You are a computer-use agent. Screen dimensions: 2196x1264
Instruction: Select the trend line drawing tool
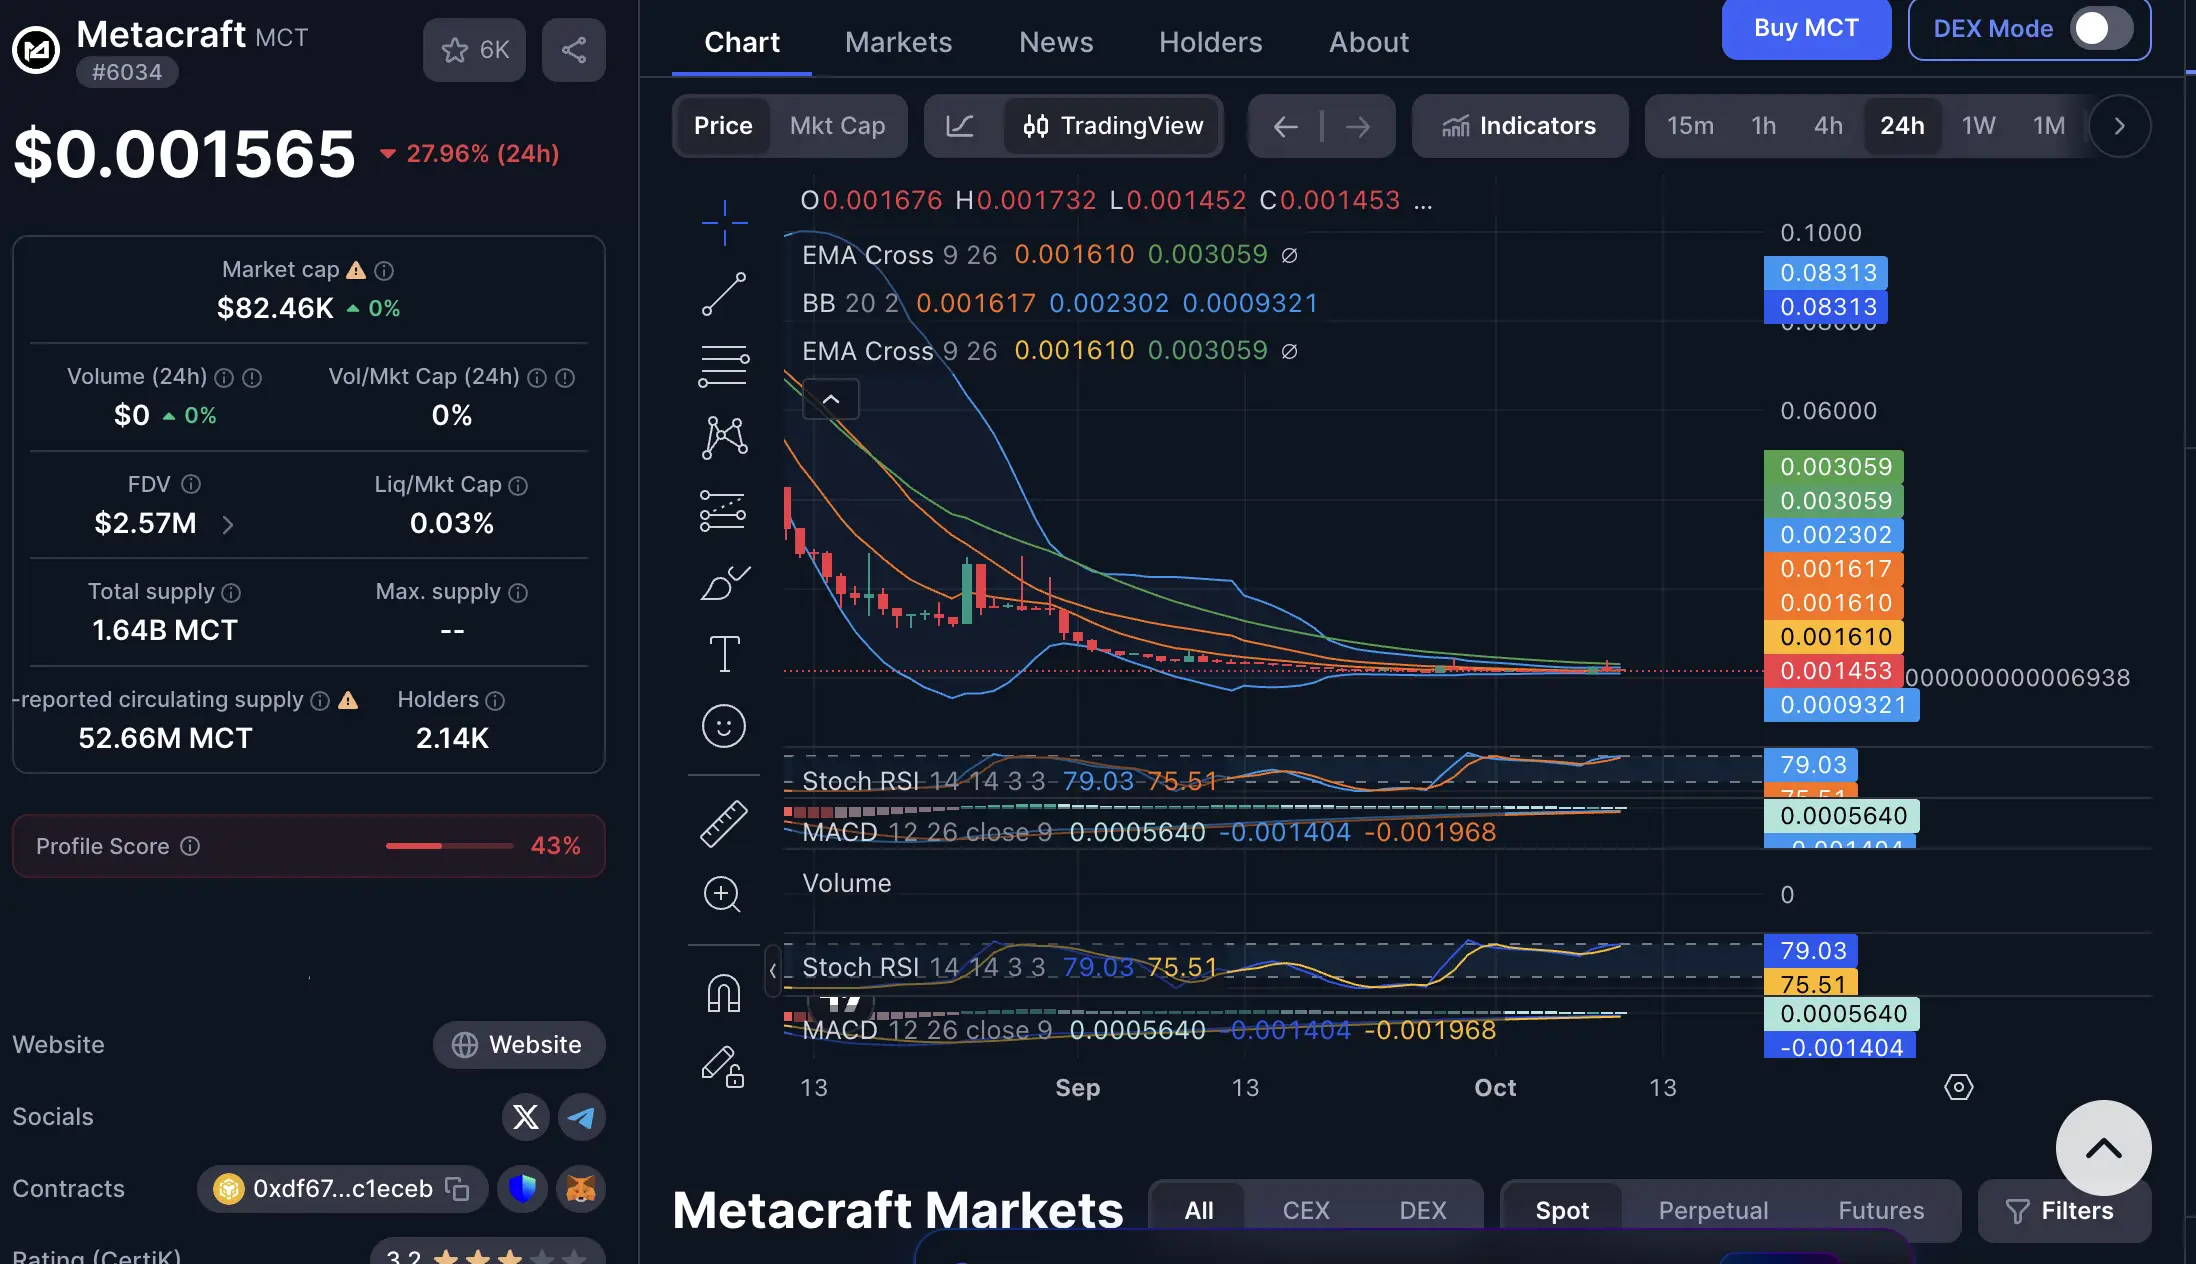[724, 294]
